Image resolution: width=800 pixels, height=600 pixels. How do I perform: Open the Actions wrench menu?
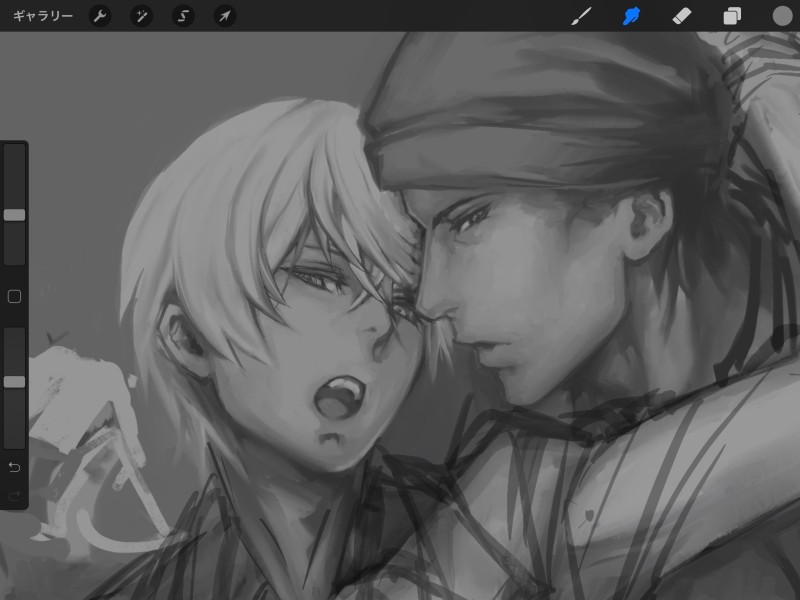click(x=100, y=16)
